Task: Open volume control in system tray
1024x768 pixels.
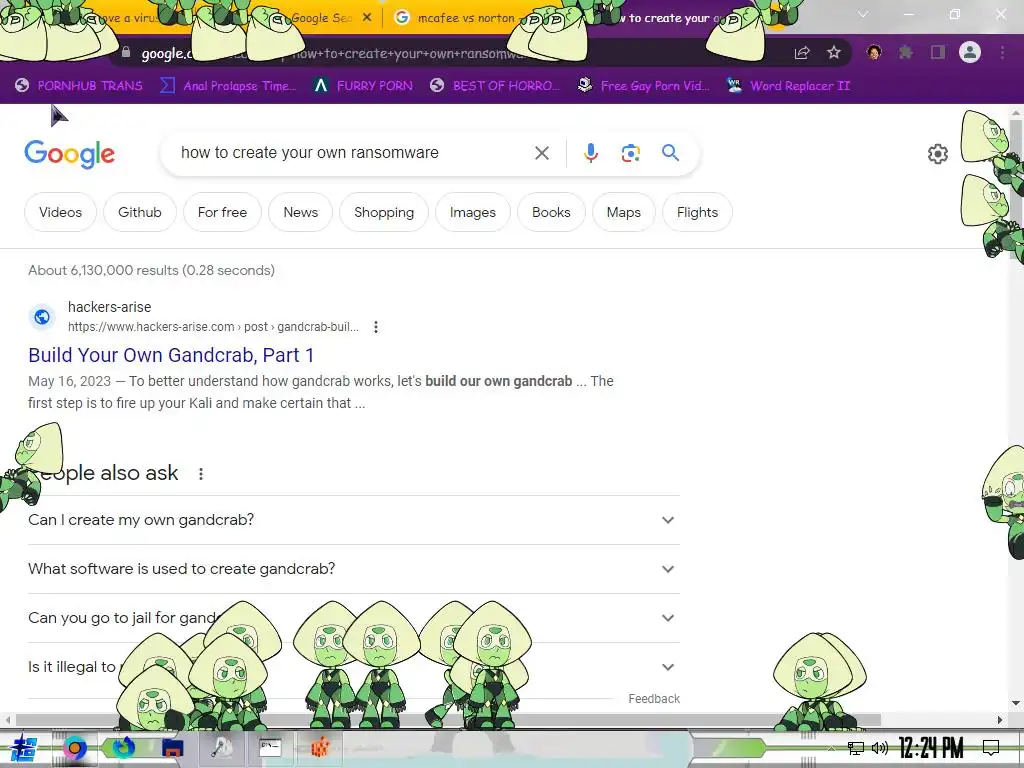Action: (880, 748)
